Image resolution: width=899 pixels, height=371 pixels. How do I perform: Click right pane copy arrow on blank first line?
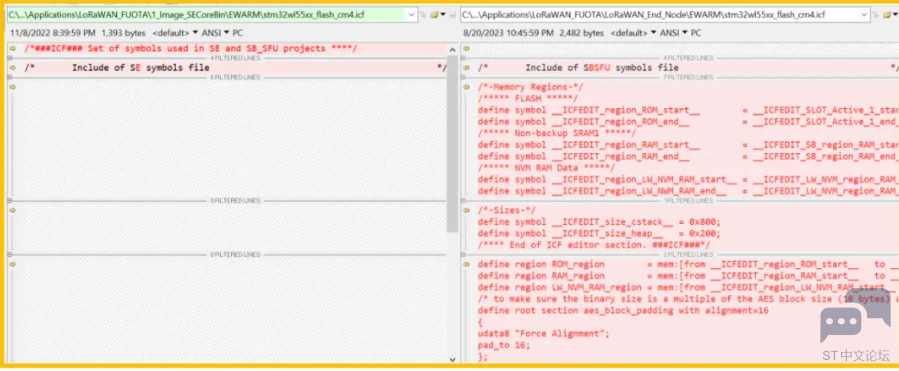(466, 49)
